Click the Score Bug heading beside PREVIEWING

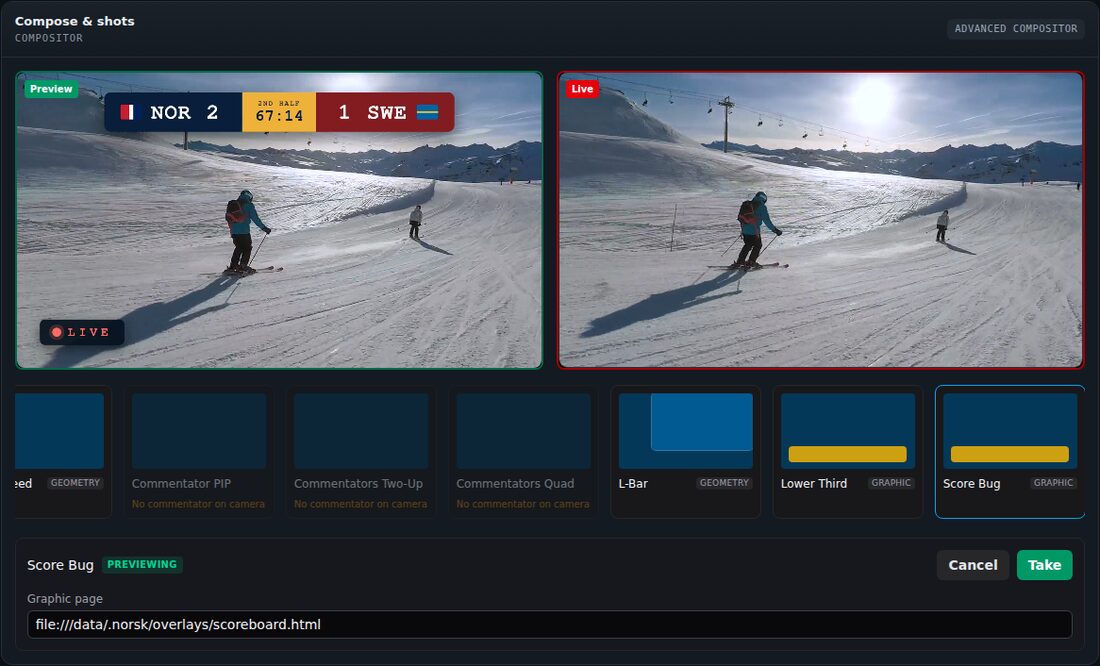point(60,565)
